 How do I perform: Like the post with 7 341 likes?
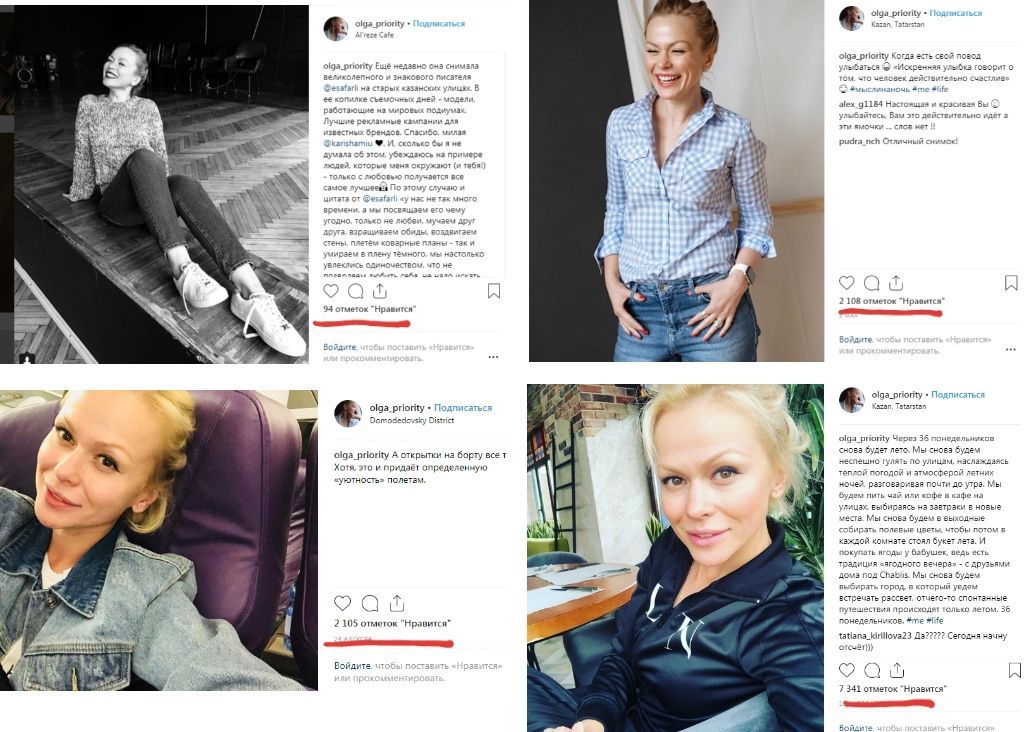[x=847, y=670]
